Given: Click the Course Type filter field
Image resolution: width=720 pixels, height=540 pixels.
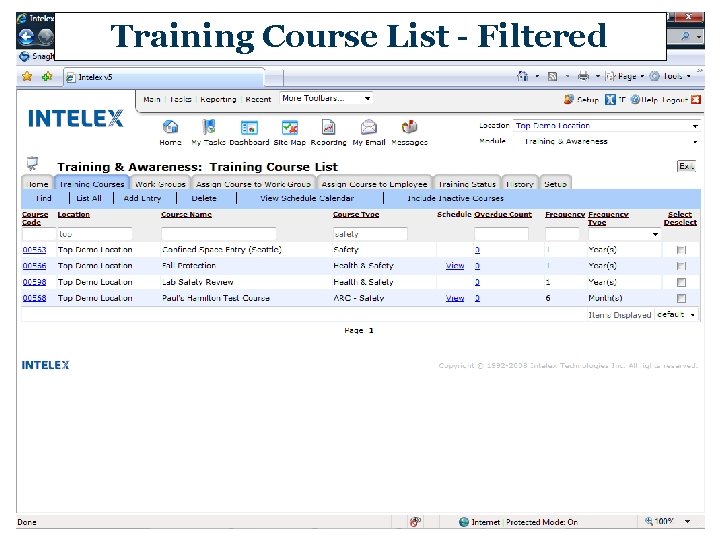Looking at the screenshot, I should pyautogui.click(x=370, y=234).
